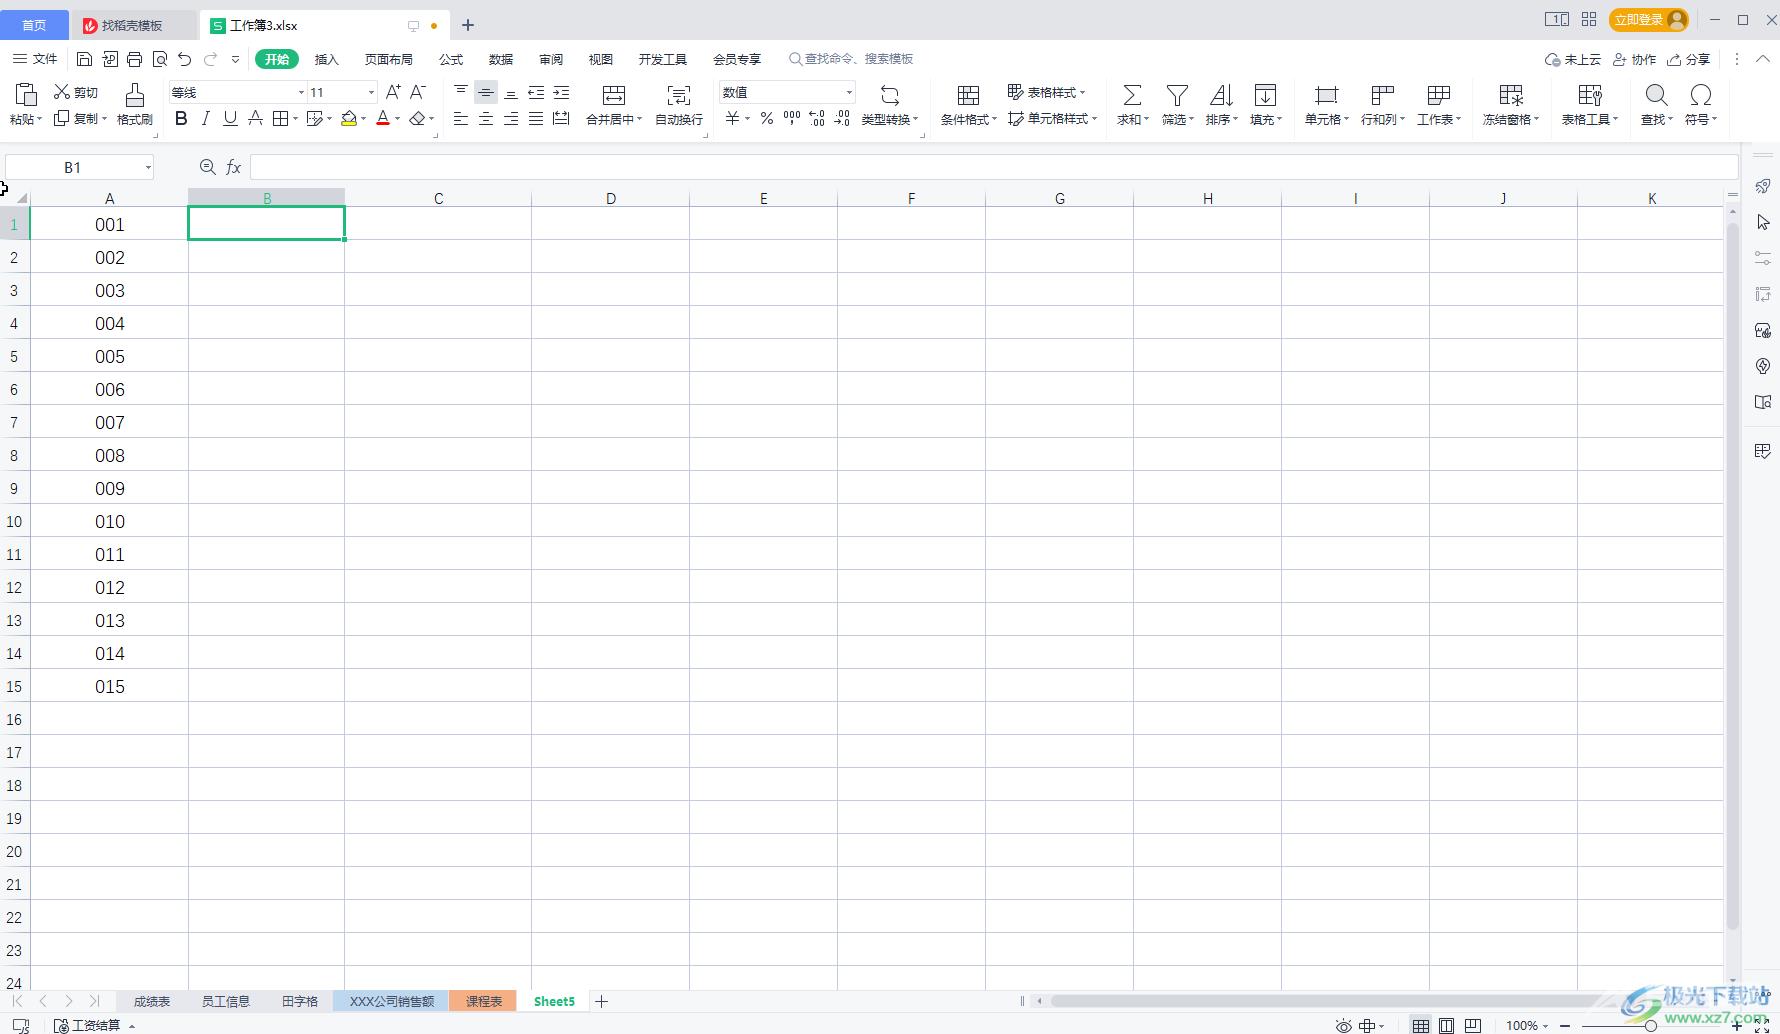1780x1034 pixels.
Task: Click the cloud status 未上云 button
Action: click(1573, 59)
